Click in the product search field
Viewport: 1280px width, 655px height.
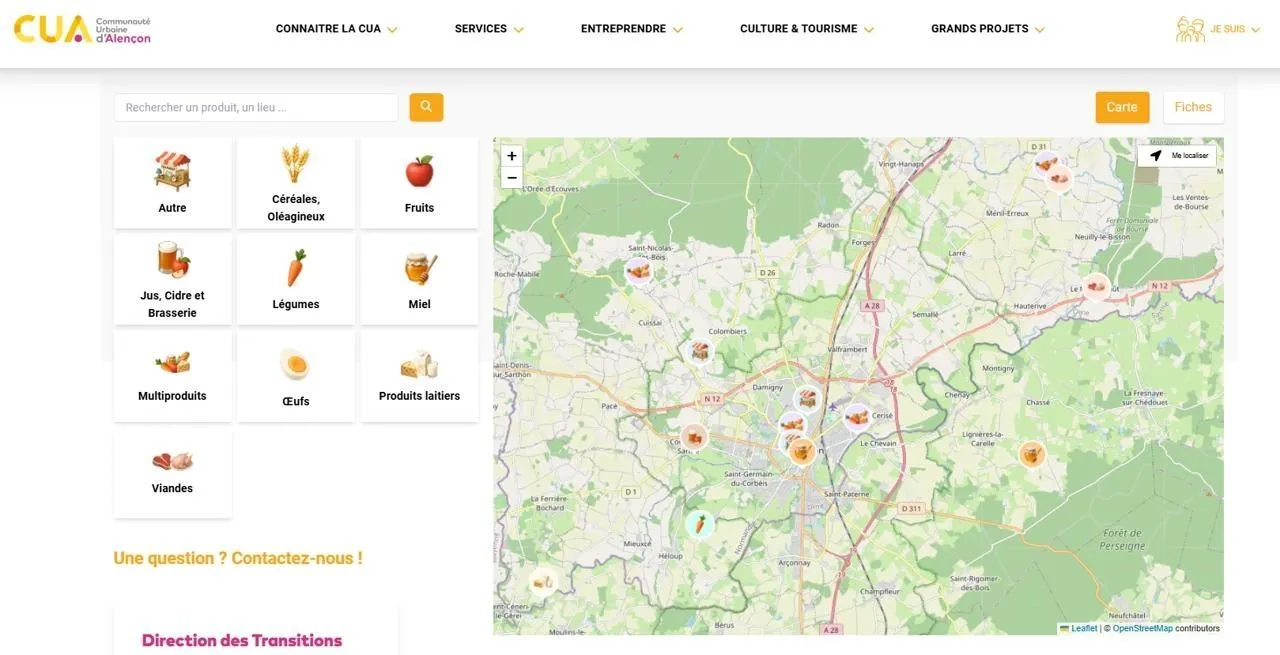256,107
